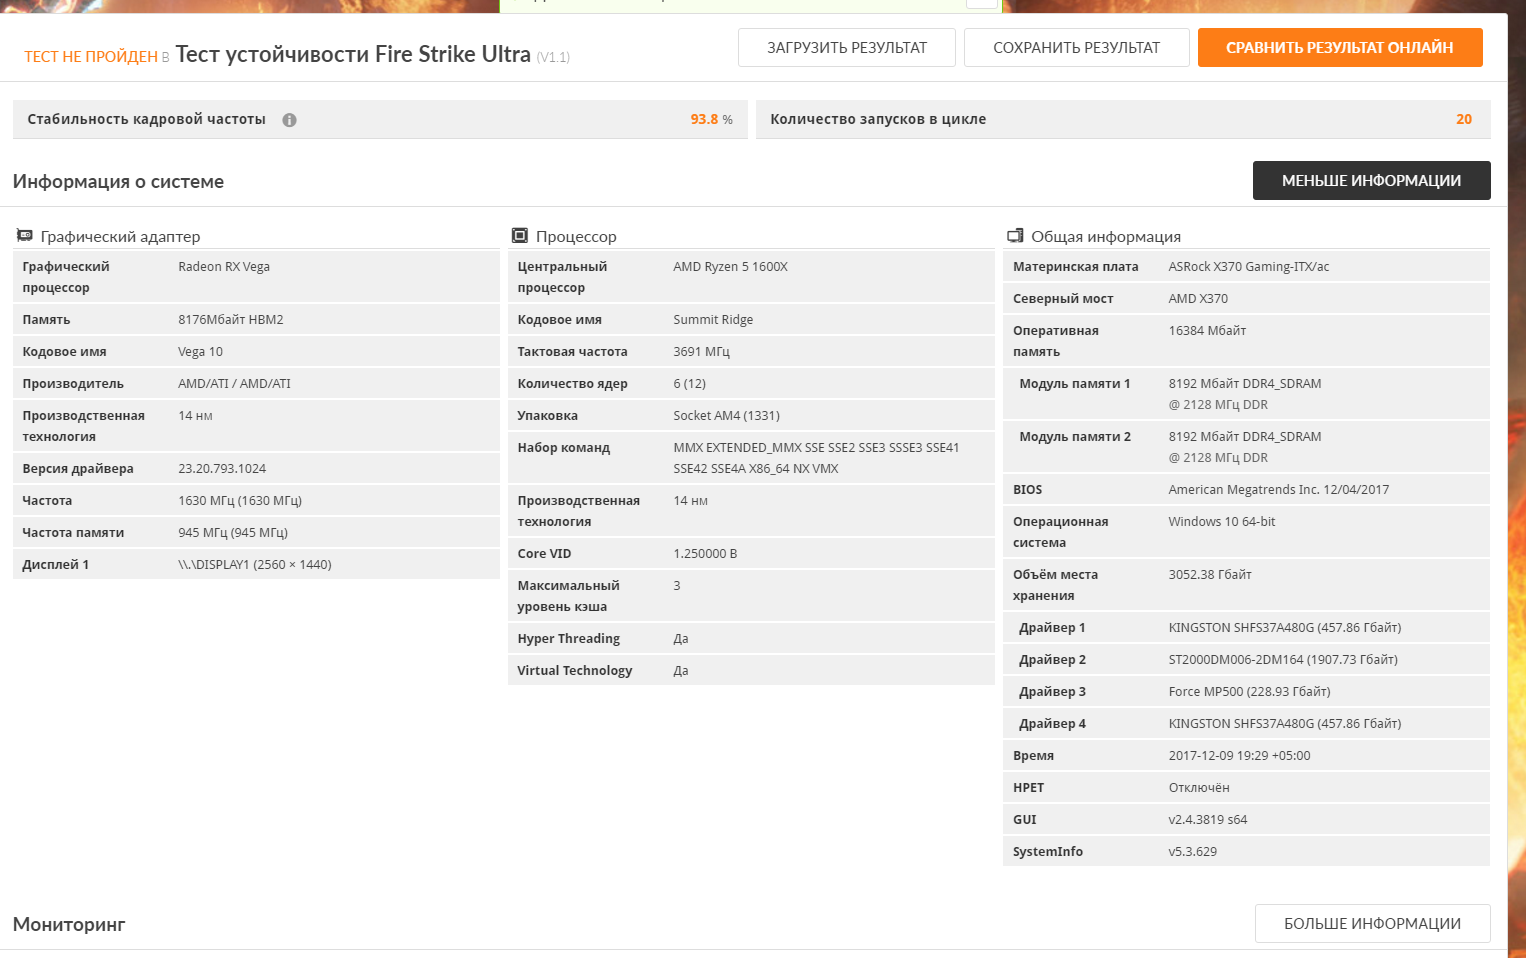The height and width of the screenshot is (958, 1526).
Task: Click the Общая информация section icon
Action: (1015, 236)
